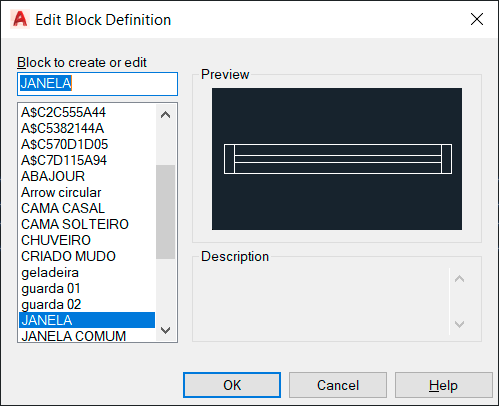Click the JANELA block preview image

click(337, 159)
